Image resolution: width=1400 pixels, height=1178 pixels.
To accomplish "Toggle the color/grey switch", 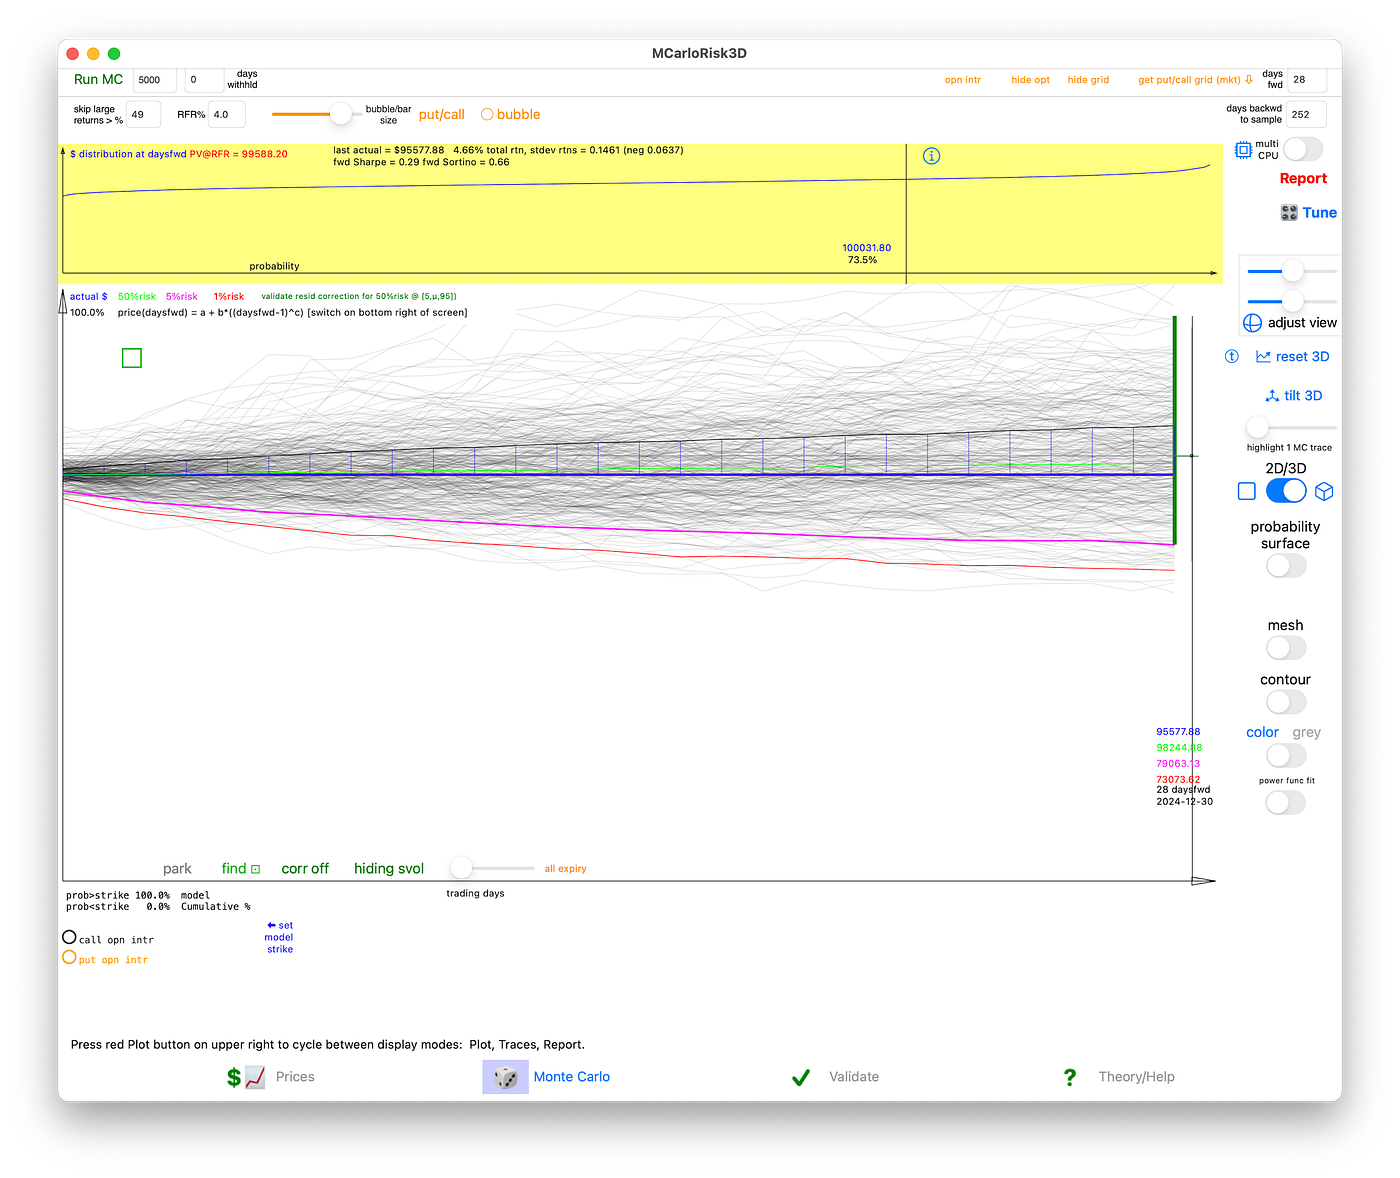I will point(1286,755).
